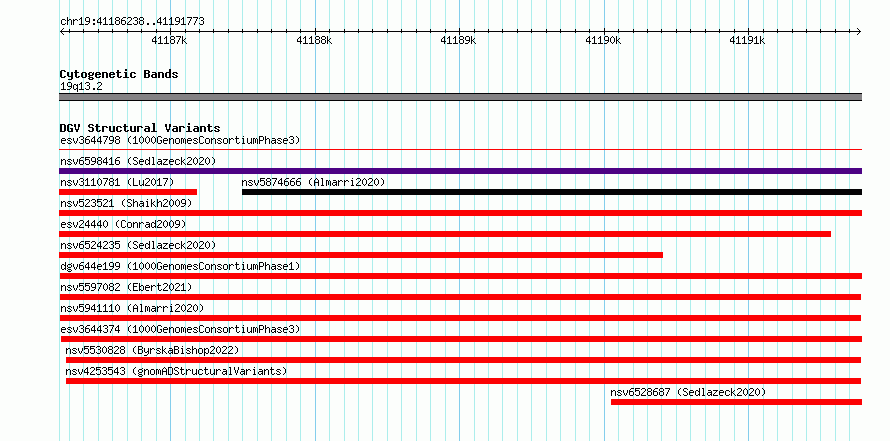Click the 41187k ruler tick label
890x441 pixels.
(170, 40)
